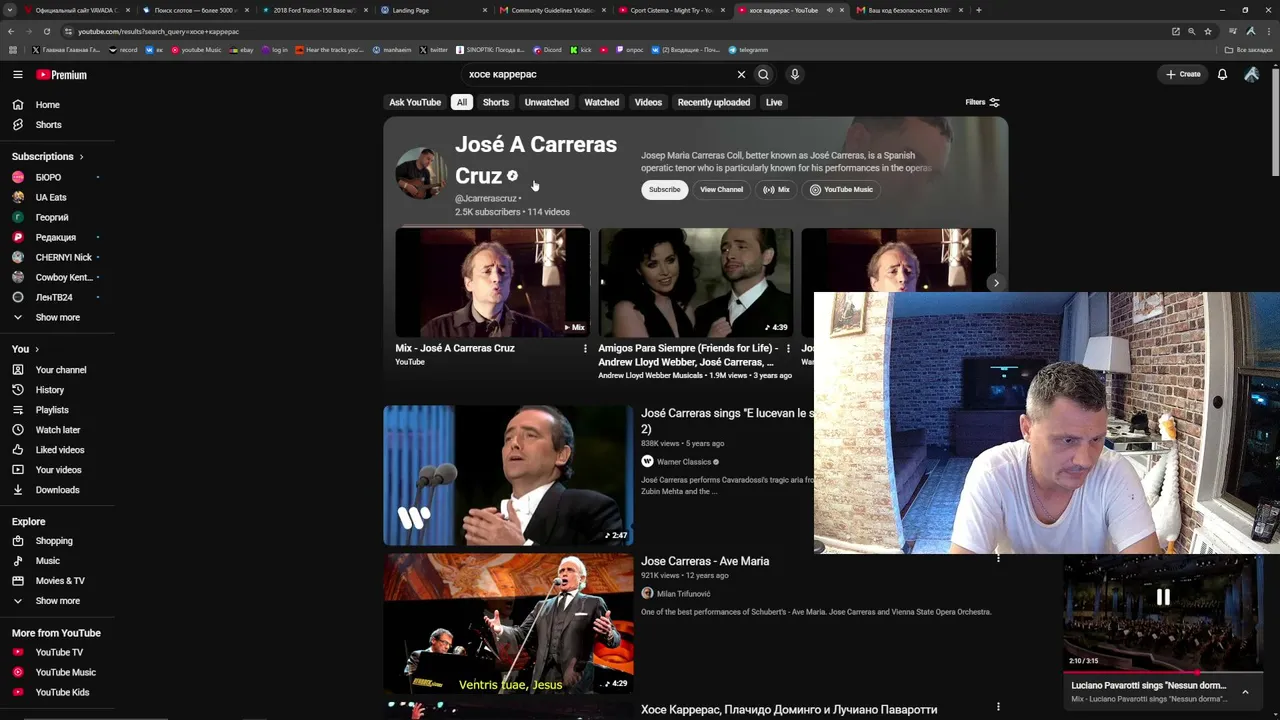Open the E lucevan le stelle video thumbnail
Image resolution: width=1280 pixels, height=720 pixels.
(x=508, y=475)
